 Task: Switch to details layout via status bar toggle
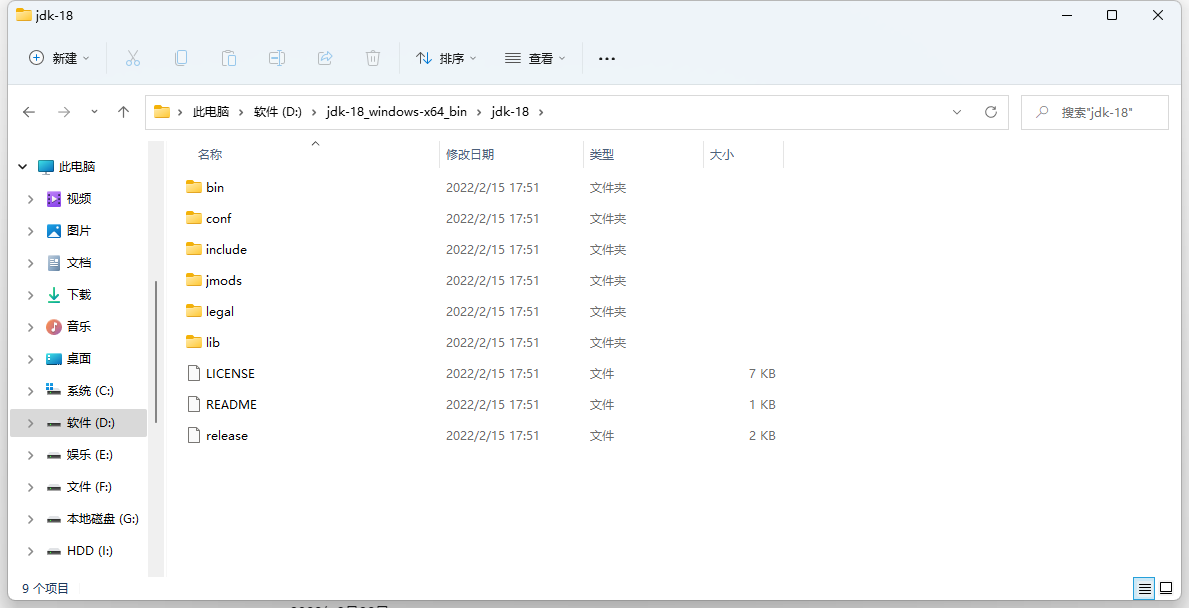pyautogui.click(x=1145, y=589)
